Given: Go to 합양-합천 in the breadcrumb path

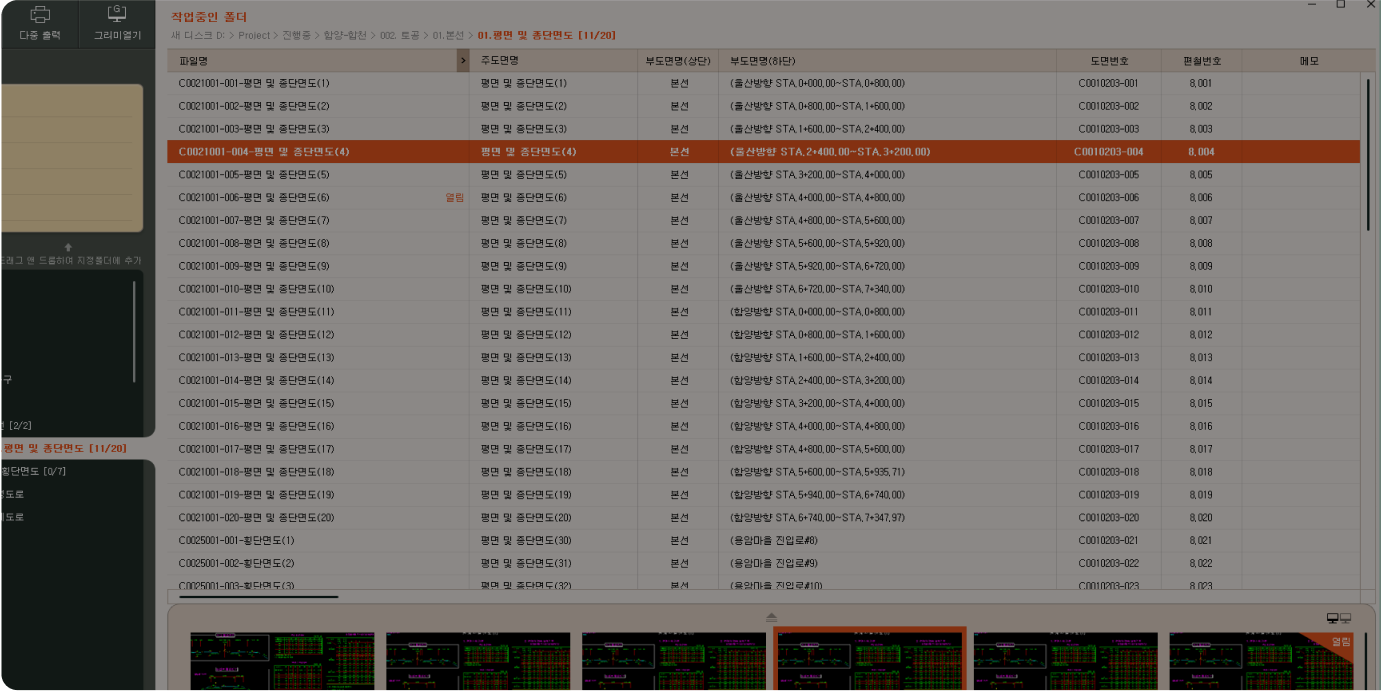Looking at the screenshot, I should 346,35.
